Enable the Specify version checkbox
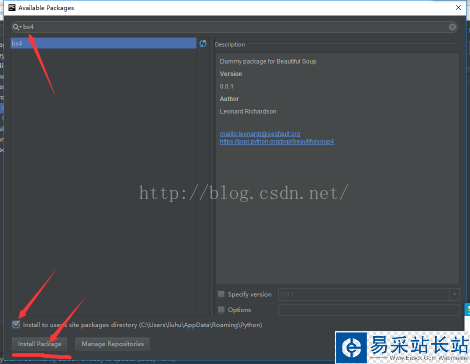Screen dimensions: 470x364 tap(221, 294)
